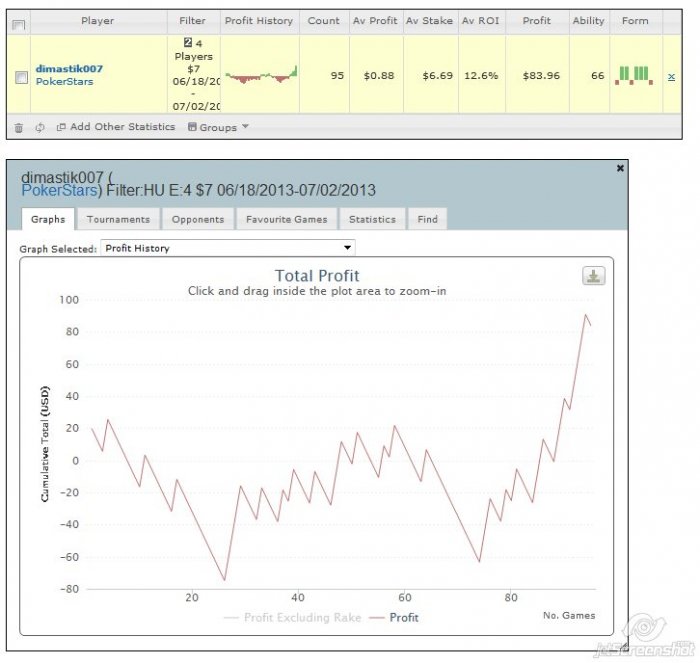Click the filter number badge icon
The height and width of the screenshot is (663, 700).
tap(187, 43)
